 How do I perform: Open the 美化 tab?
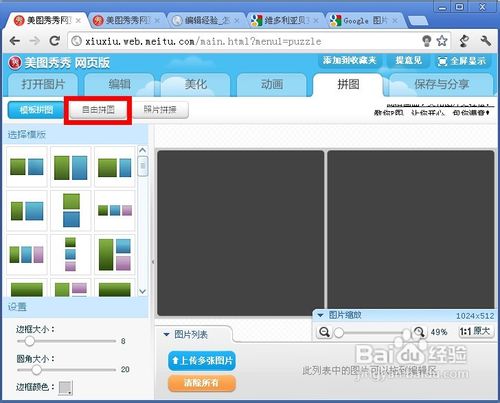click(x=196, y=85)
